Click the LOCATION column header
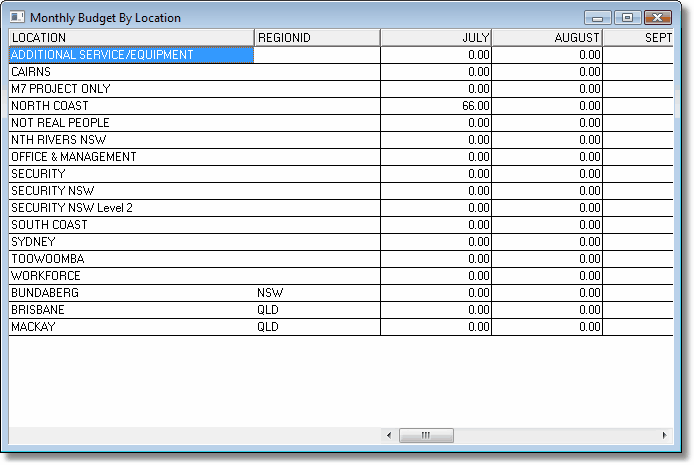 pos(131,38)
